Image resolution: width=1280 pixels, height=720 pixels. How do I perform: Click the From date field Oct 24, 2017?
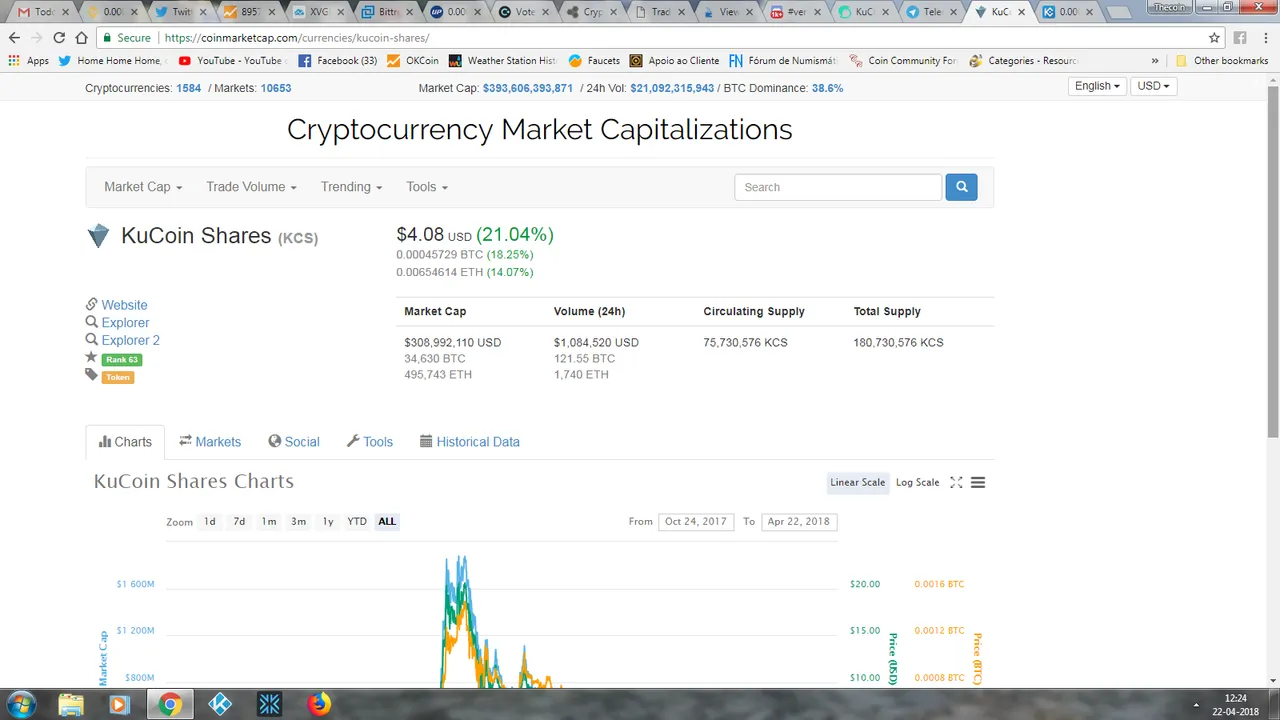pyautogui.click(x=696, y=521)
